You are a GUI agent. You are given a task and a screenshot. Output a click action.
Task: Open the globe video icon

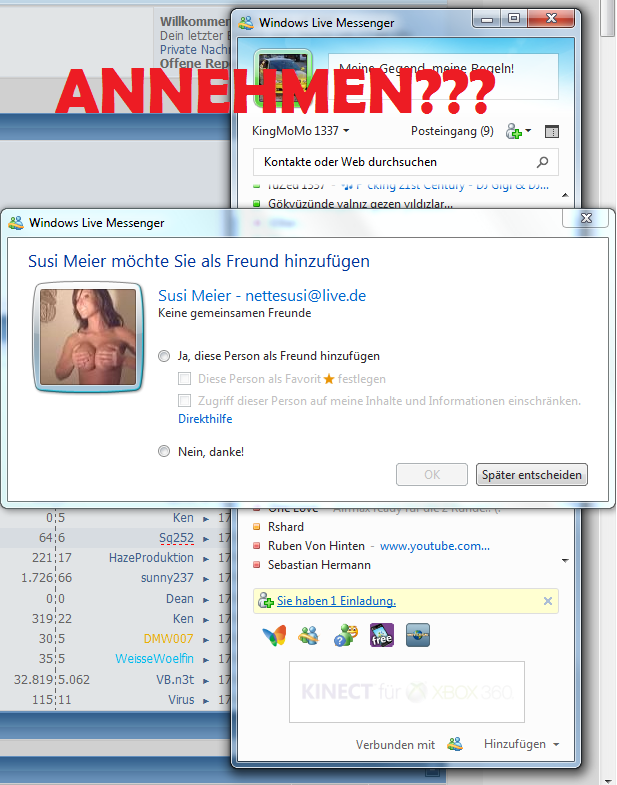[x=418, y=635]
